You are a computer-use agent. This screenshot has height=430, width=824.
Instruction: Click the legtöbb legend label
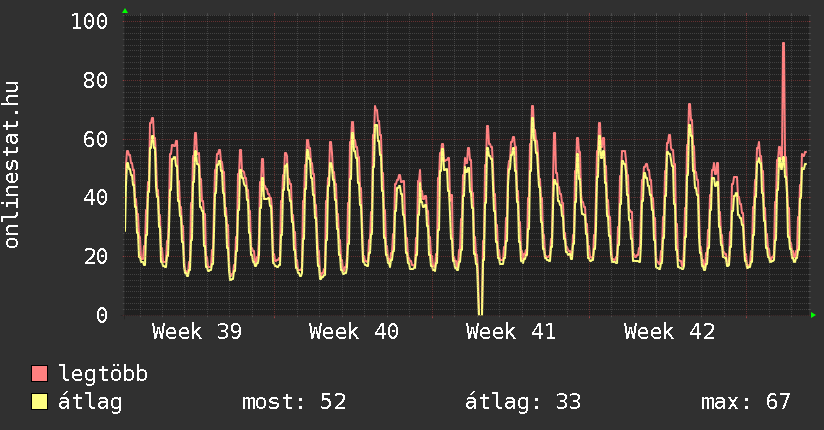104,374
